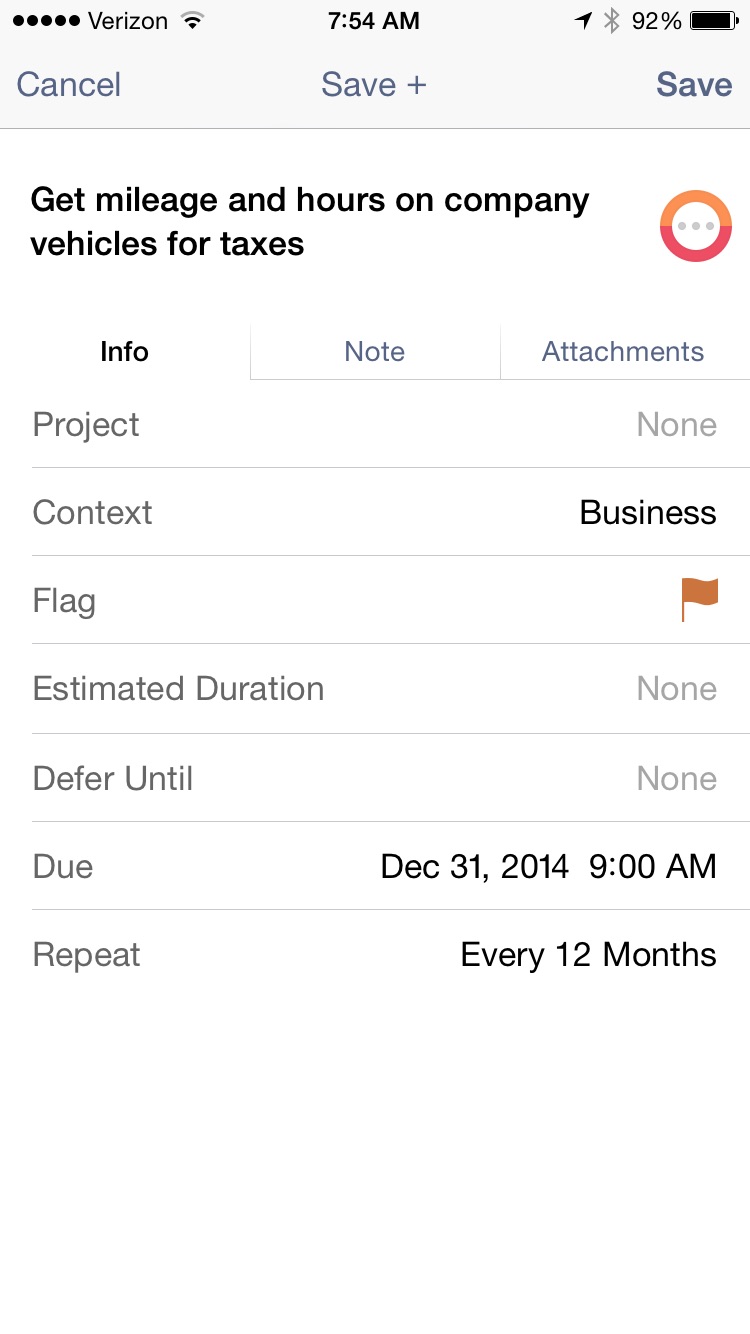The width and height of the screenshot is (750, 1334).
Task: Edit the task title text
Action: [310, 222]
